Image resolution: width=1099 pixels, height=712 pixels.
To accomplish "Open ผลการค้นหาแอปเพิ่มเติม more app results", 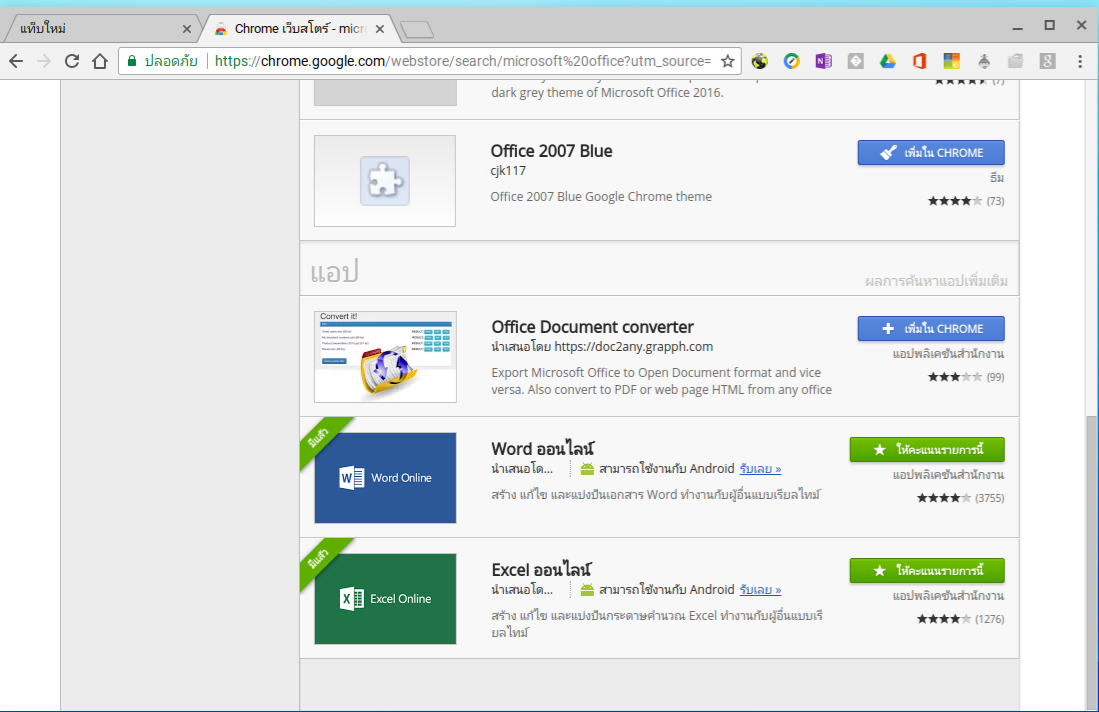I will [936, 281].
